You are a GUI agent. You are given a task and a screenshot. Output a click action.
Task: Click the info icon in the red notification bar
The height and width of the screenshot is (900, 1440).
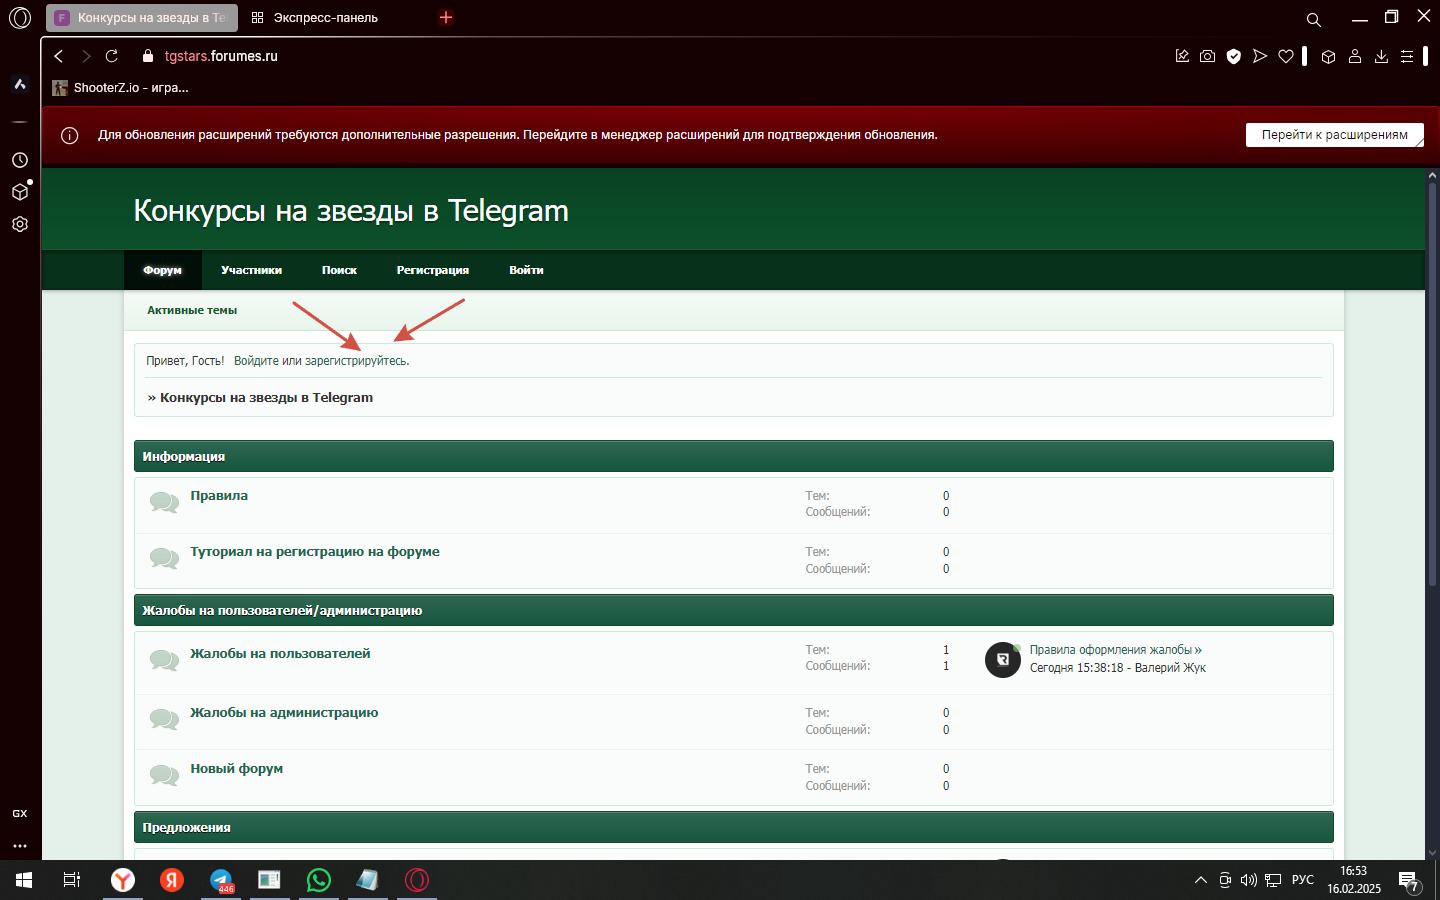(x=70, y=135)
